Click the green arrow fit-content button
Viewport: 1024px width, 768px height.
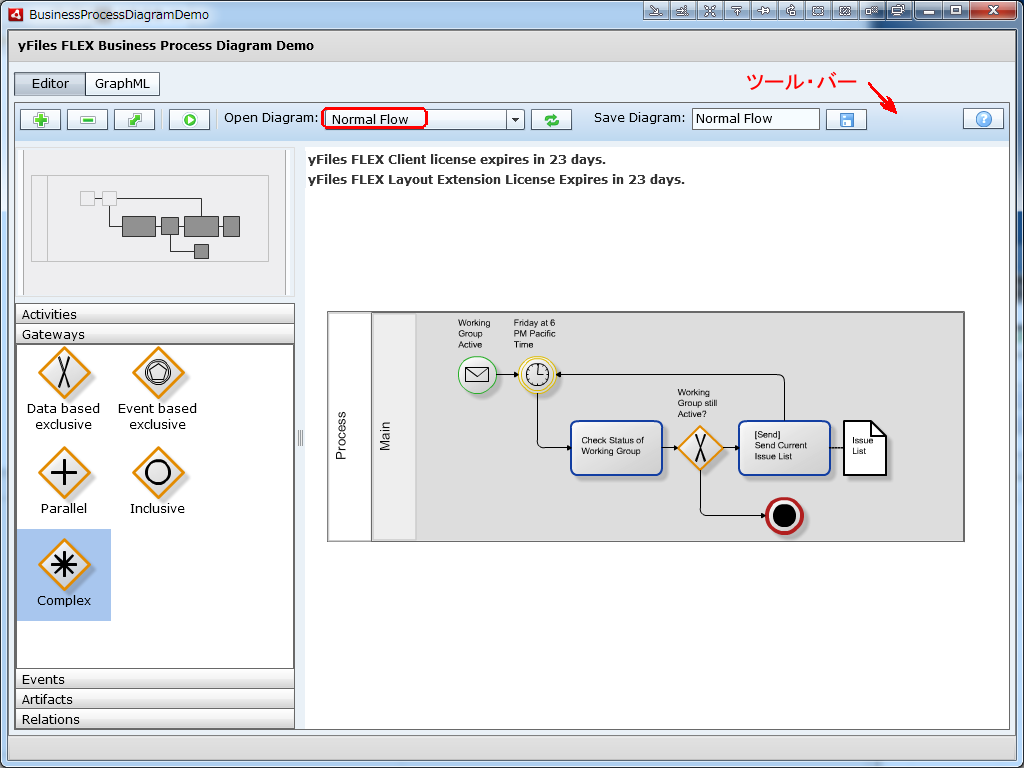coord(135,120)
